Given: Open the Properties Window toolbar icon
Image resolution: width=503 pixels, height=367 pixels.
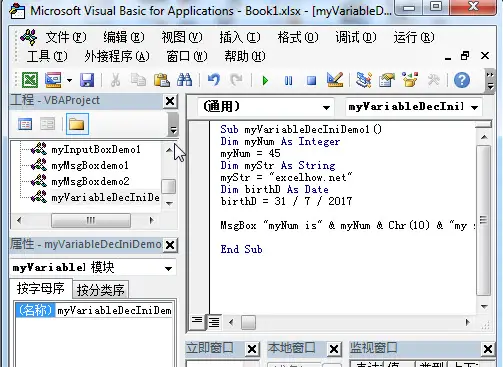Looking at the screenshot, I should (x=387, y=80).
